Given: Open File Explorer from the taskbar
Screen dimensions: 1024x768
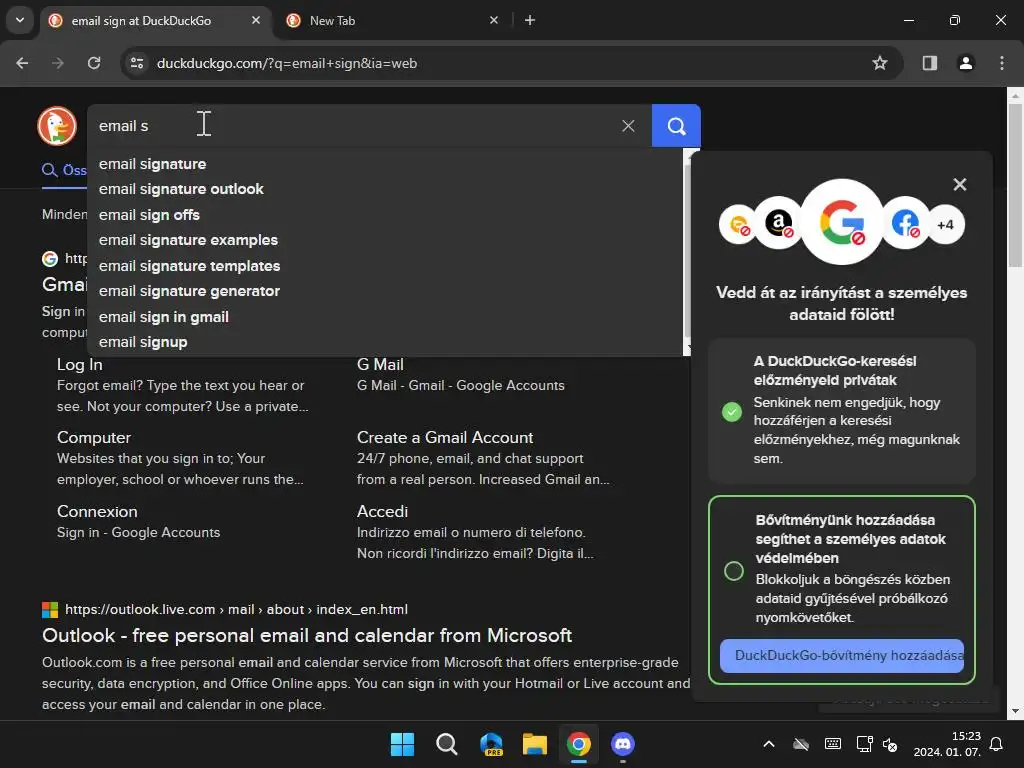Looking at the screenshot, I should (535, 744).
